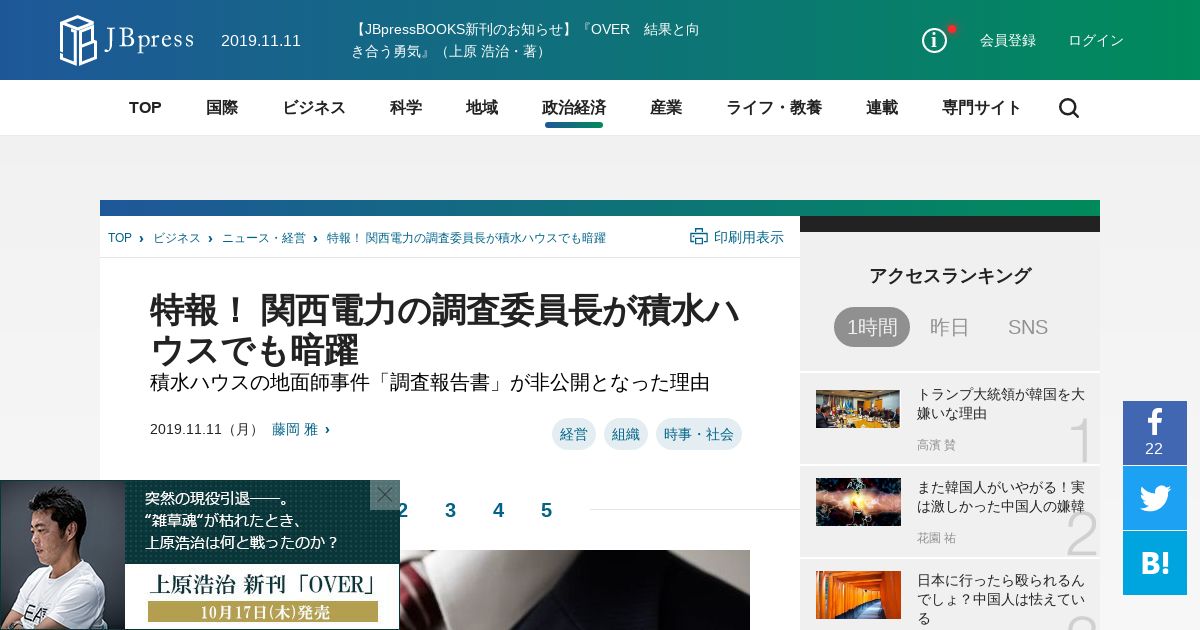This screenshot has width=1200, height=630.
Task: Switch ranking to SNS tab
Action: [x=1028, y=327]
